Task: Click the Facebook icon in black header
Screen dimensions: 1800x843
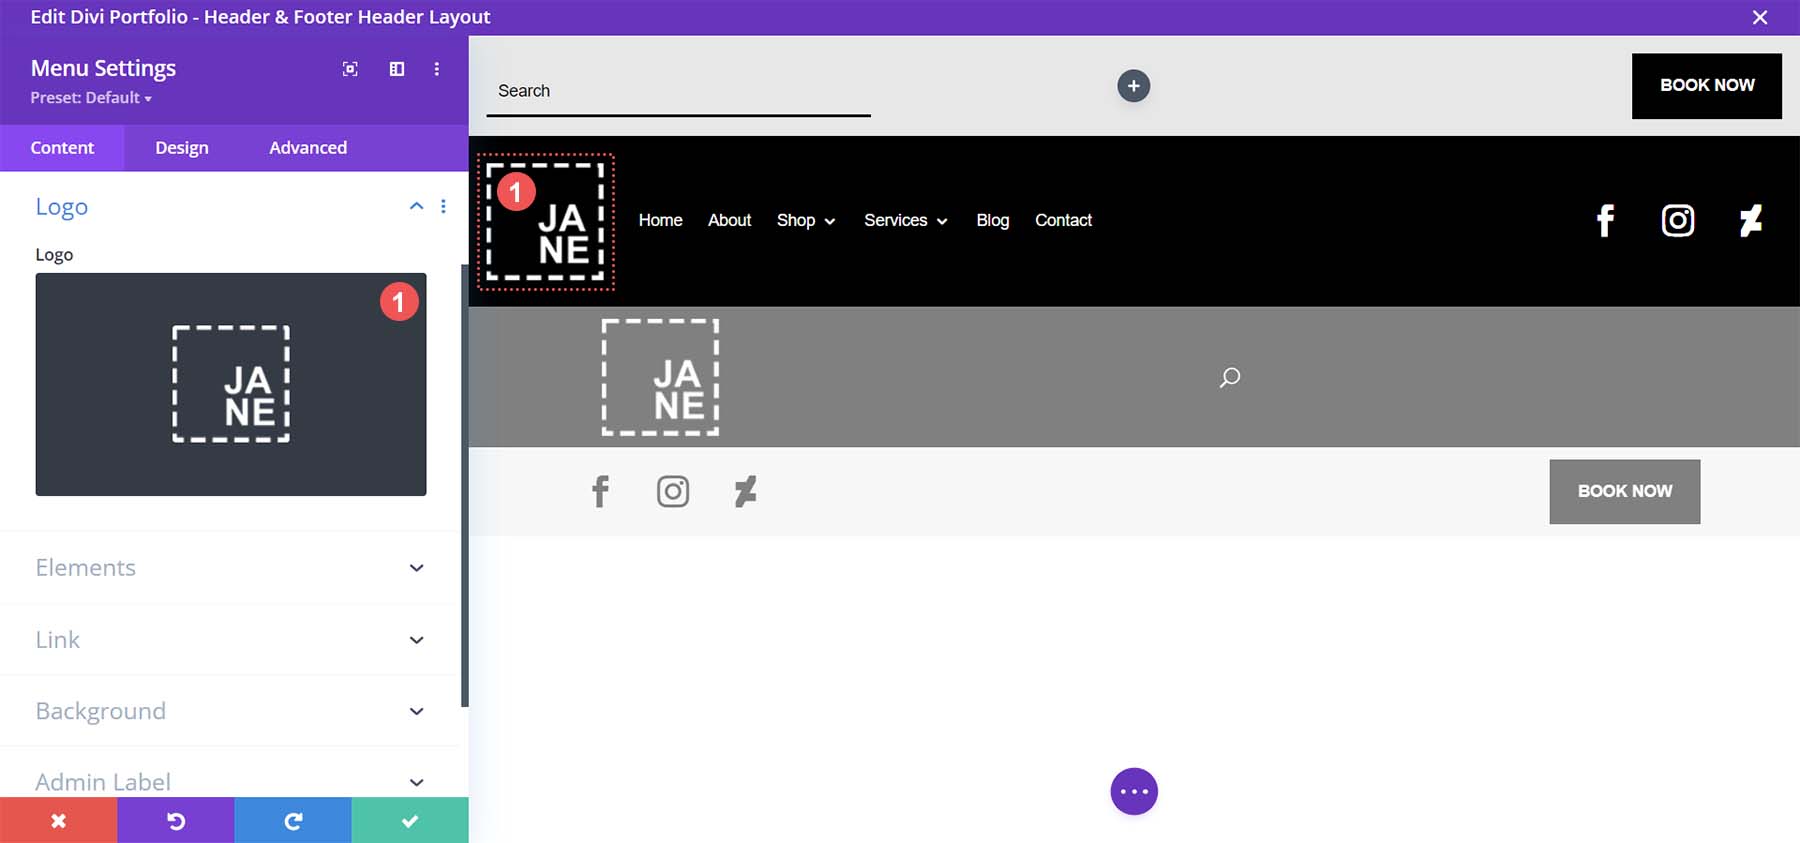Action: tap(1605, 221)
